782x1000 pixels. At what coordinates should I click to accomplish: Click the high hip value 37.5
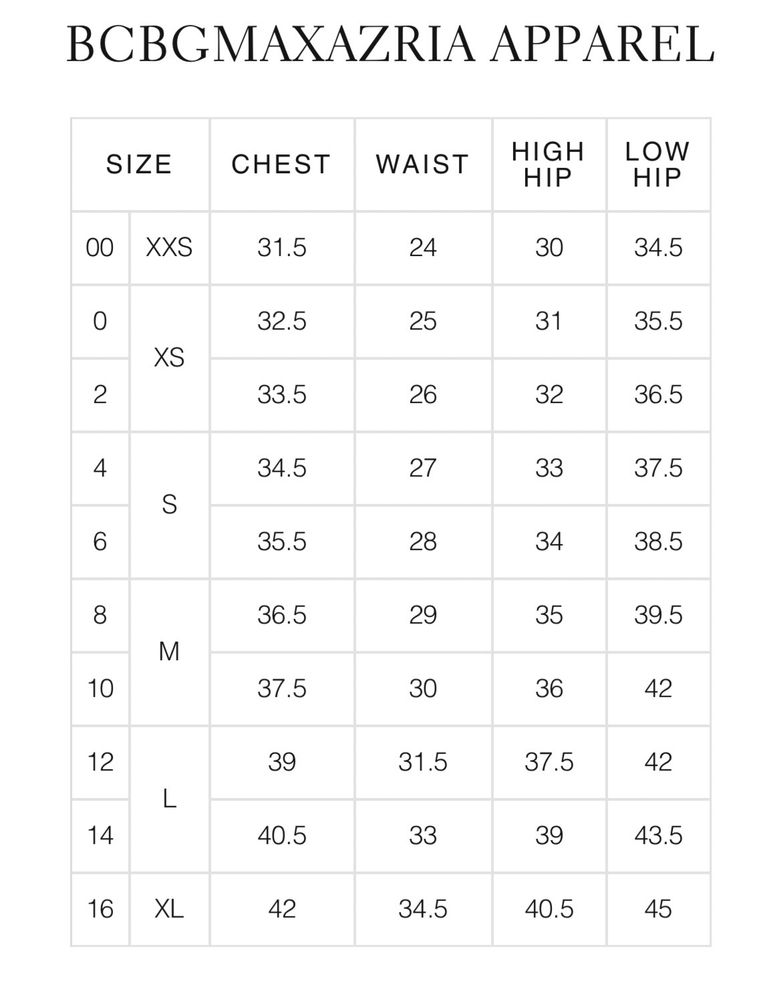pyautogui.click(x=549, y=762)
